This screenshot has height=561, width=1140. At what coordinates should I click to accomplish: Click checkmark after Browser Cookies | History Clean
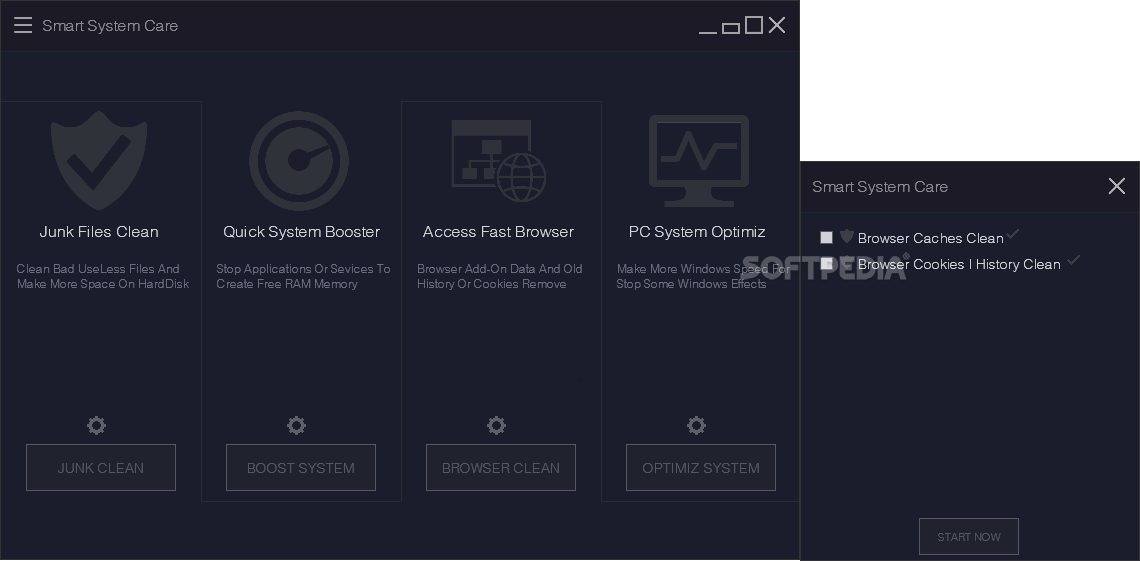tap(1073, 259)
